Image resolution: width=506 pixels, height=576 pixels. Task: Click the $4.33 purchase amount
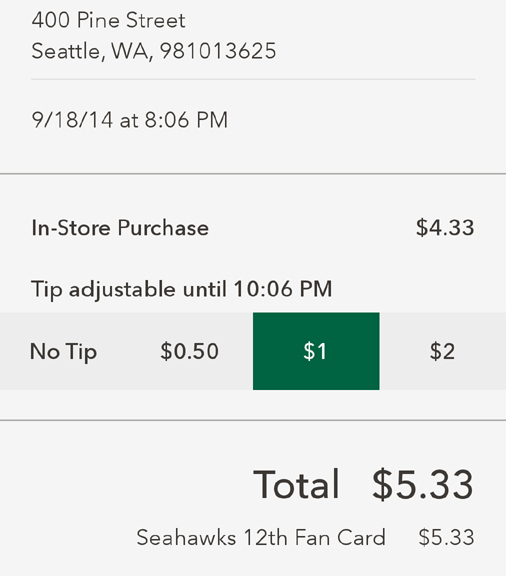click(x=445, y=227)
